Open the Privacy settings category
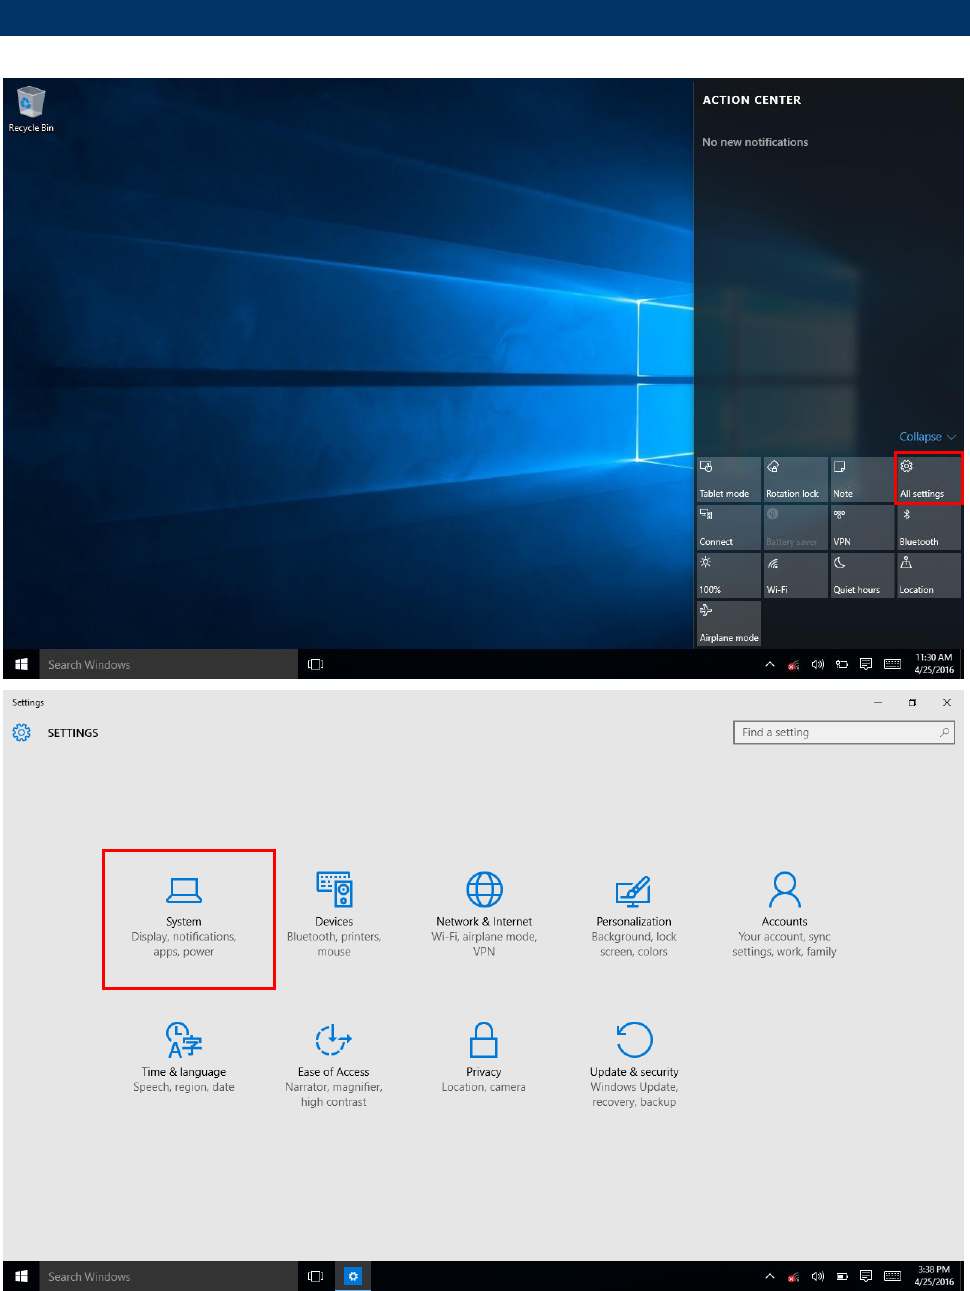This screenshot has width=970, height=1291. (484, 1057)
